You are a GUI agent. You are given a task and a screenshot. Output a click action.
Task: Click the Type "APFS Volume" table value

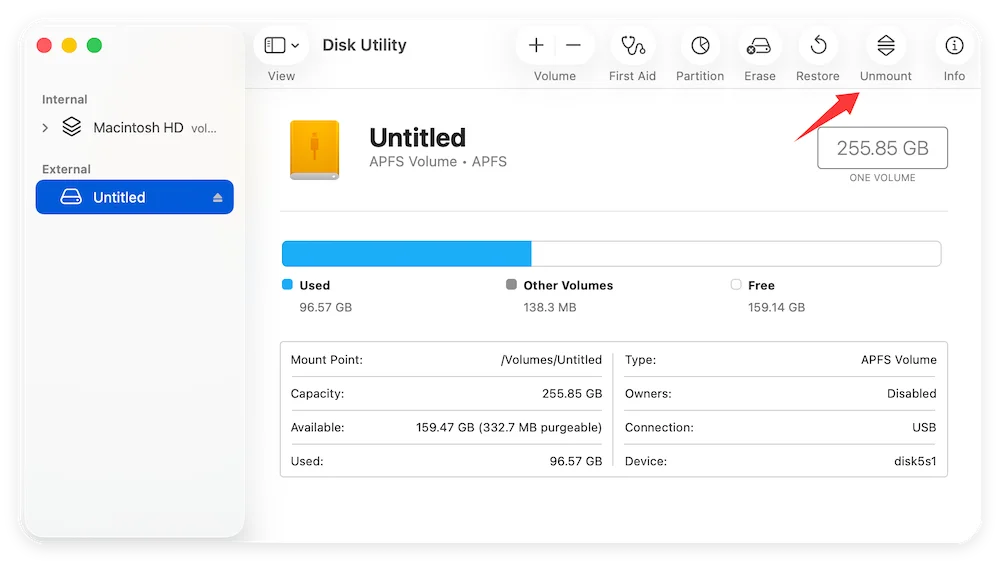[899, 360]
